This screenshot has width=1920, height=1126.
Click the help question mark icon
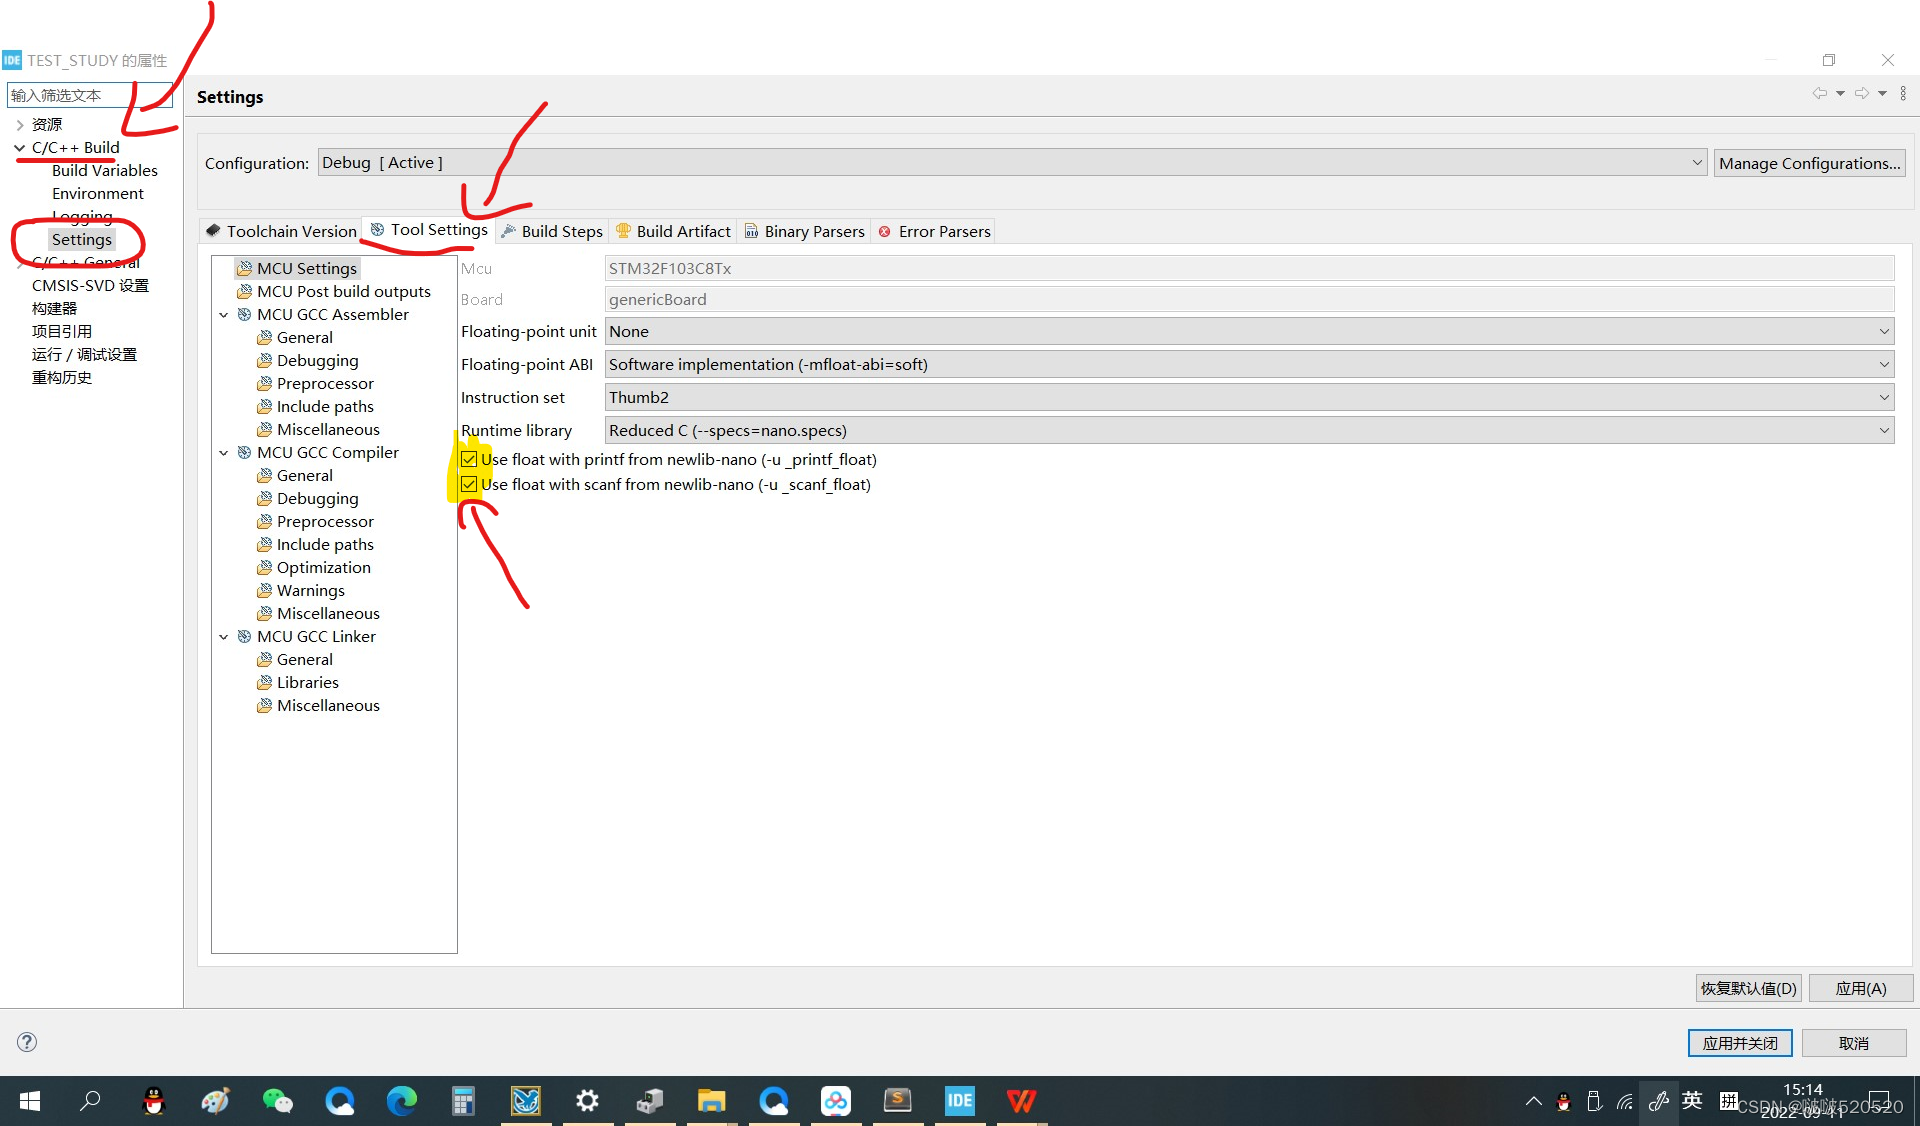(x=27, y=1042)
